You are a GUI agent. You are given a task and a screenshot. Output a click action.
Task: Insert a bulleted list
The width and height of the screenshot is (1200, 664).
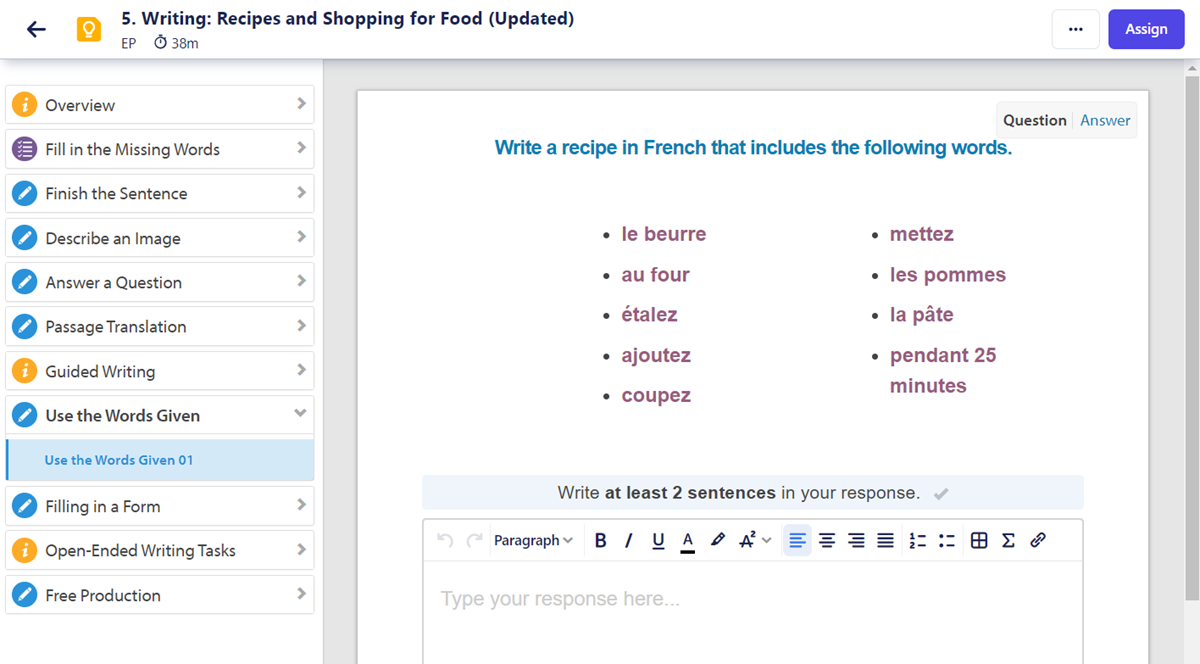click(947, 540)
